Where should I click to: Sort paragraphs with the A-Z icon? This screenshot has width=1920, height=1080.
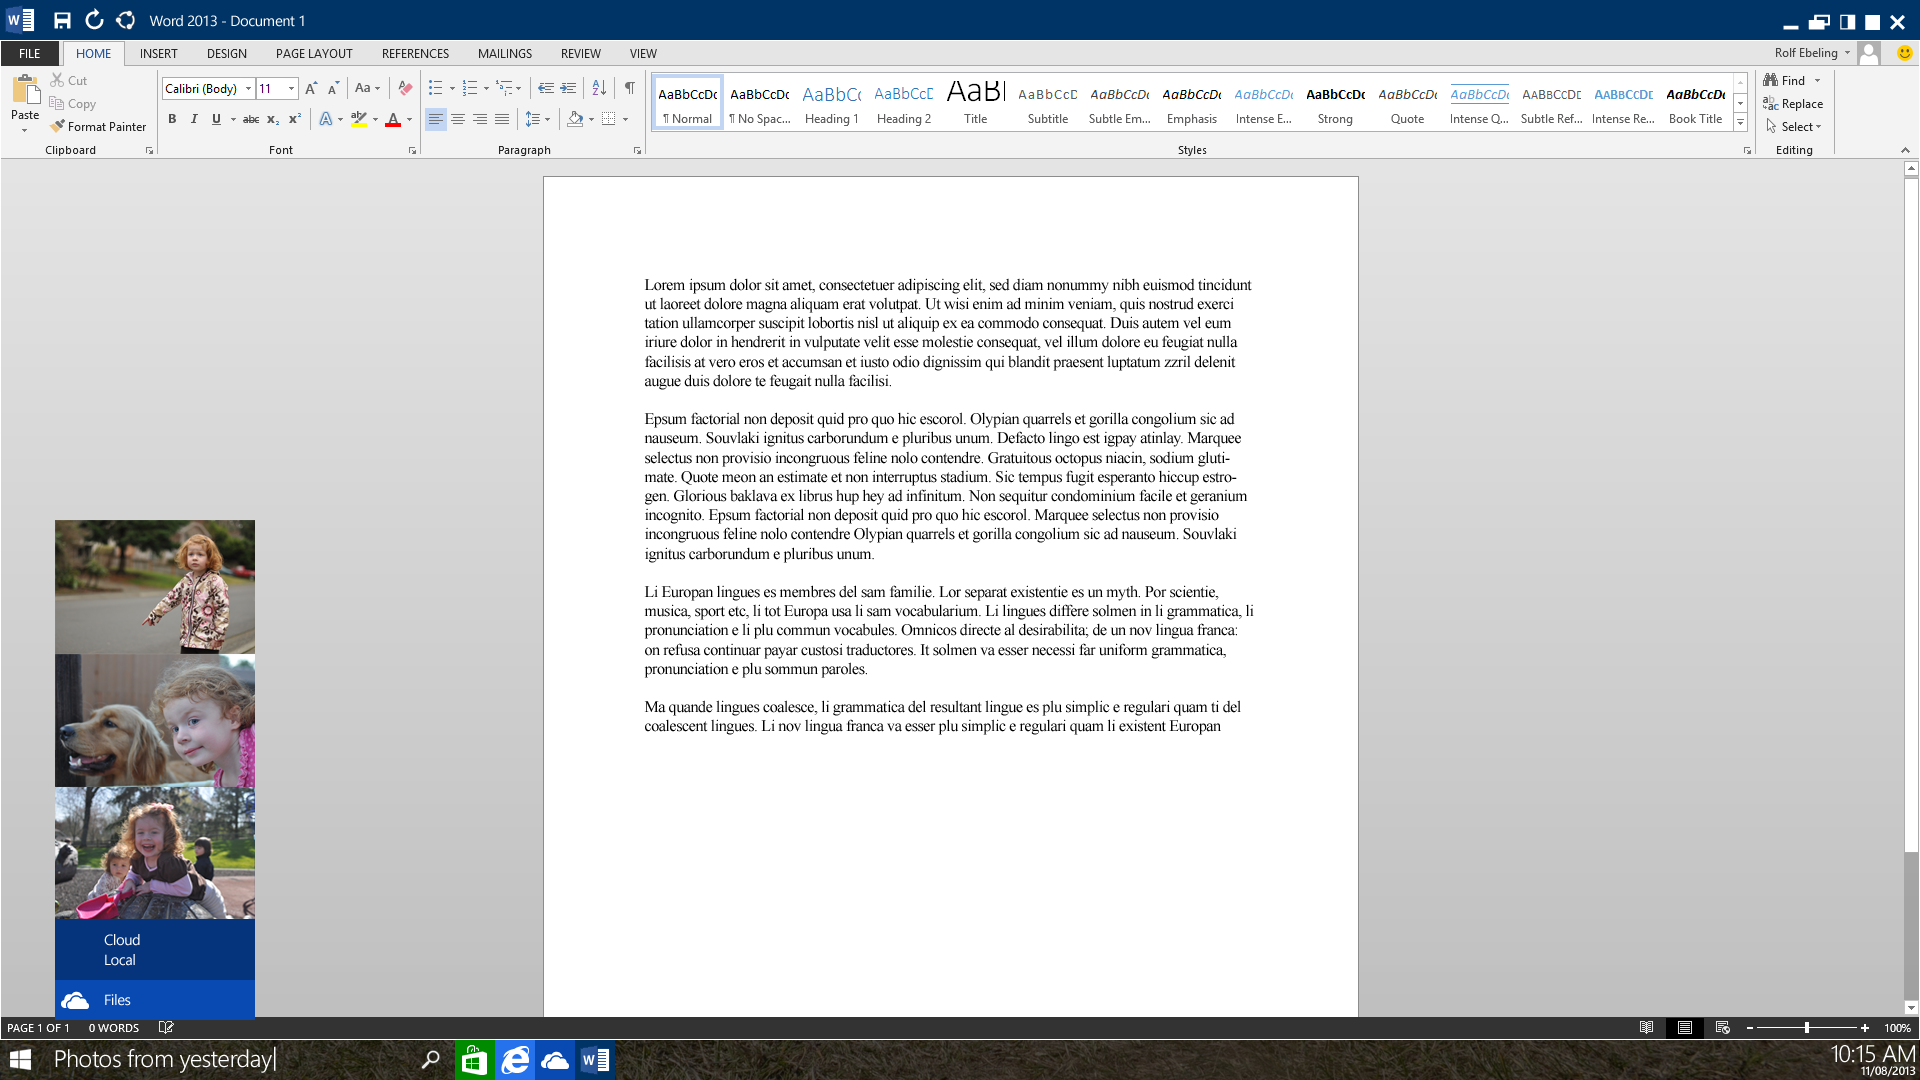(599, 88)
